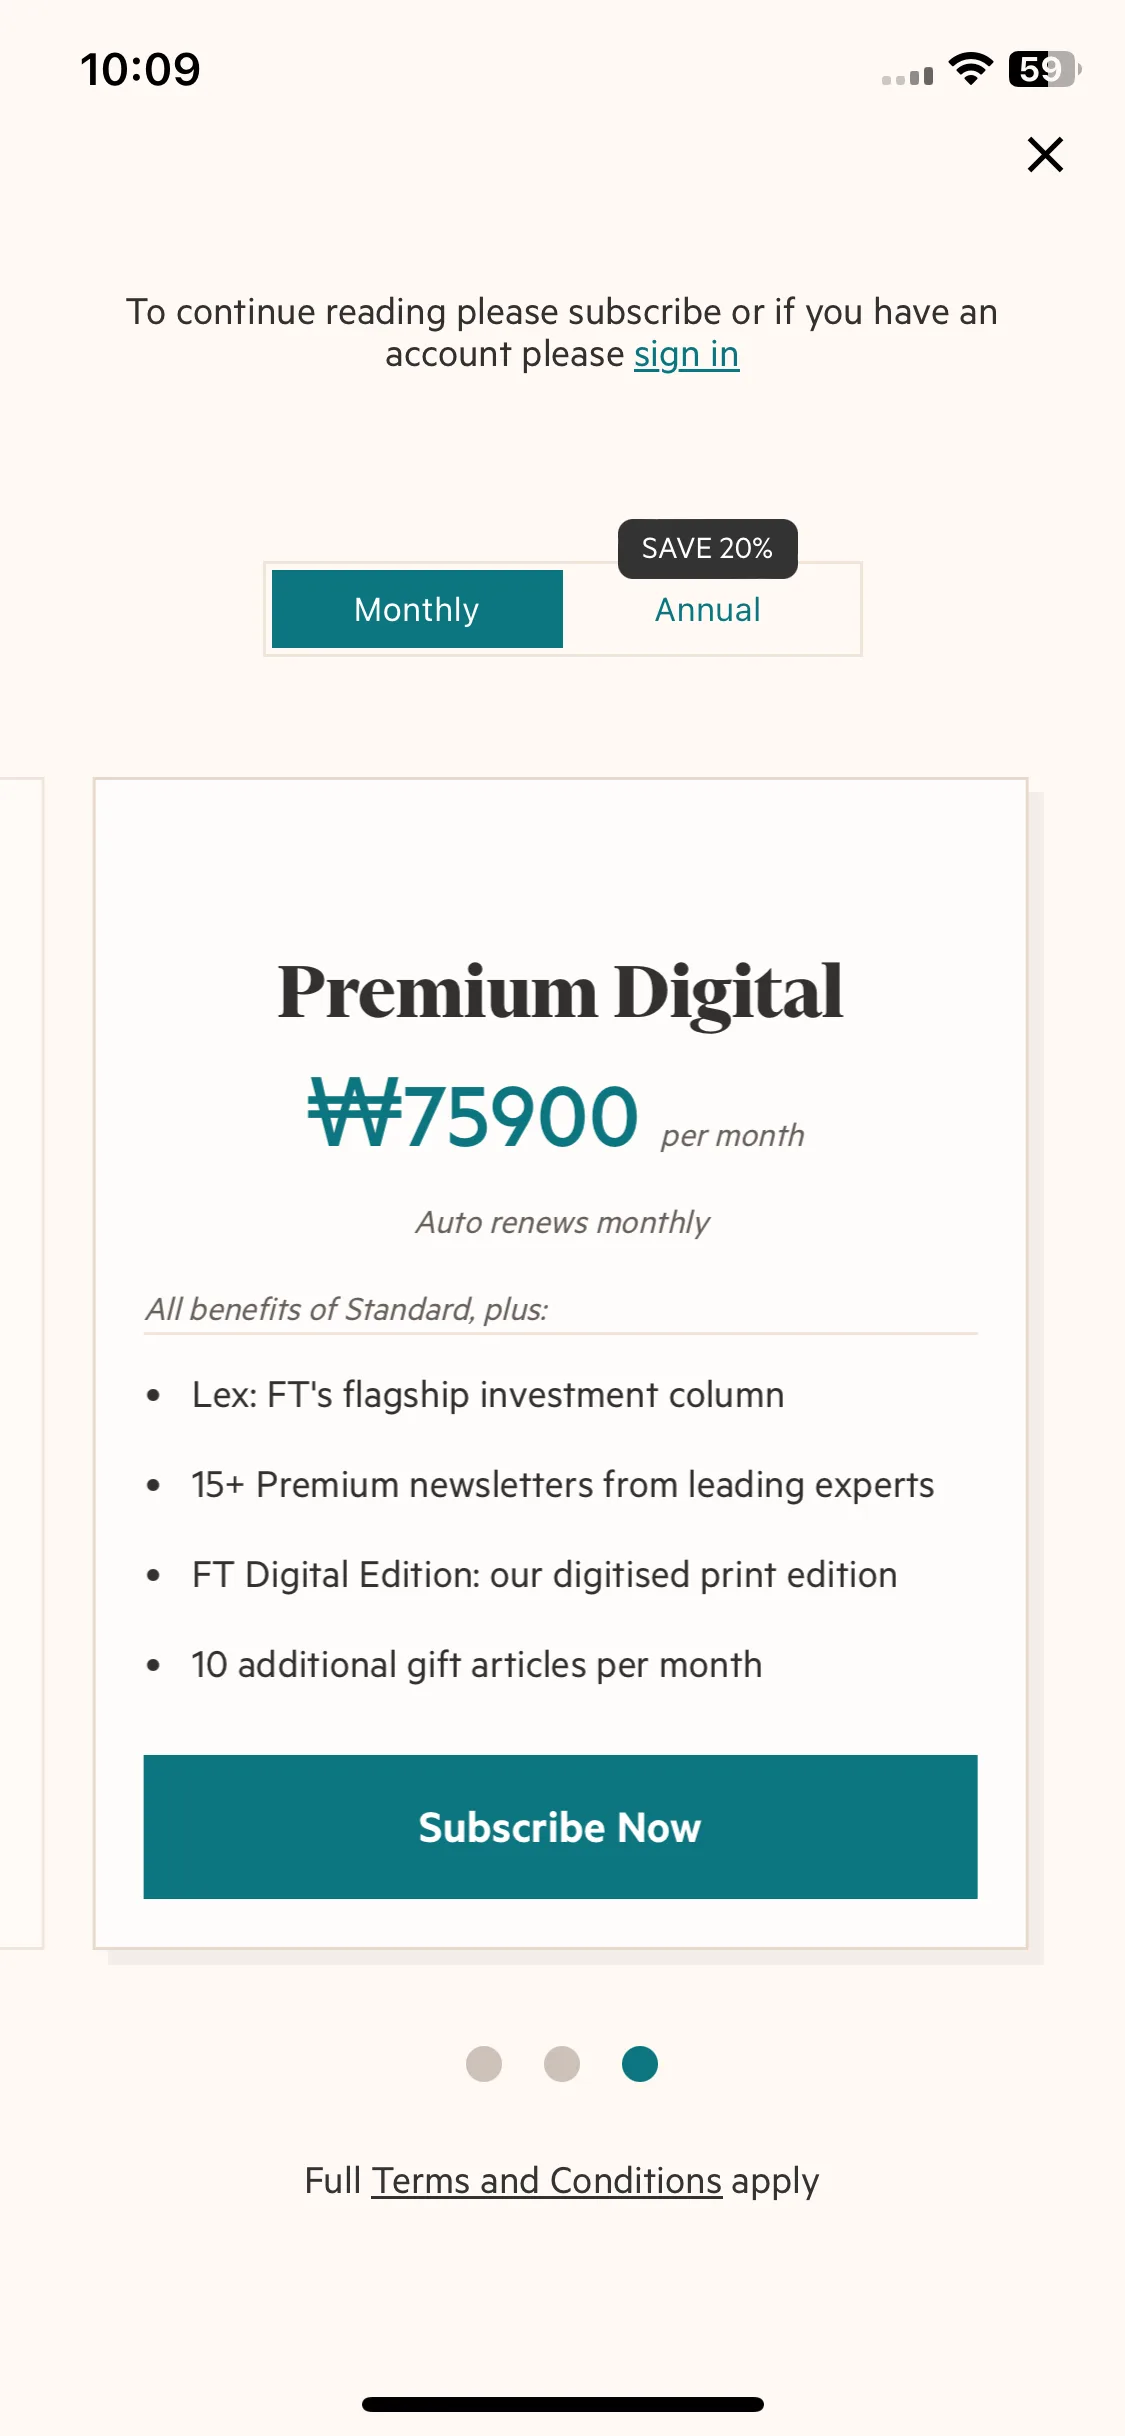The width and height of the screenshot is (1125, 2436).
Task: Tap the FT Digital Edition benefit item
Action: (544, 1575)
